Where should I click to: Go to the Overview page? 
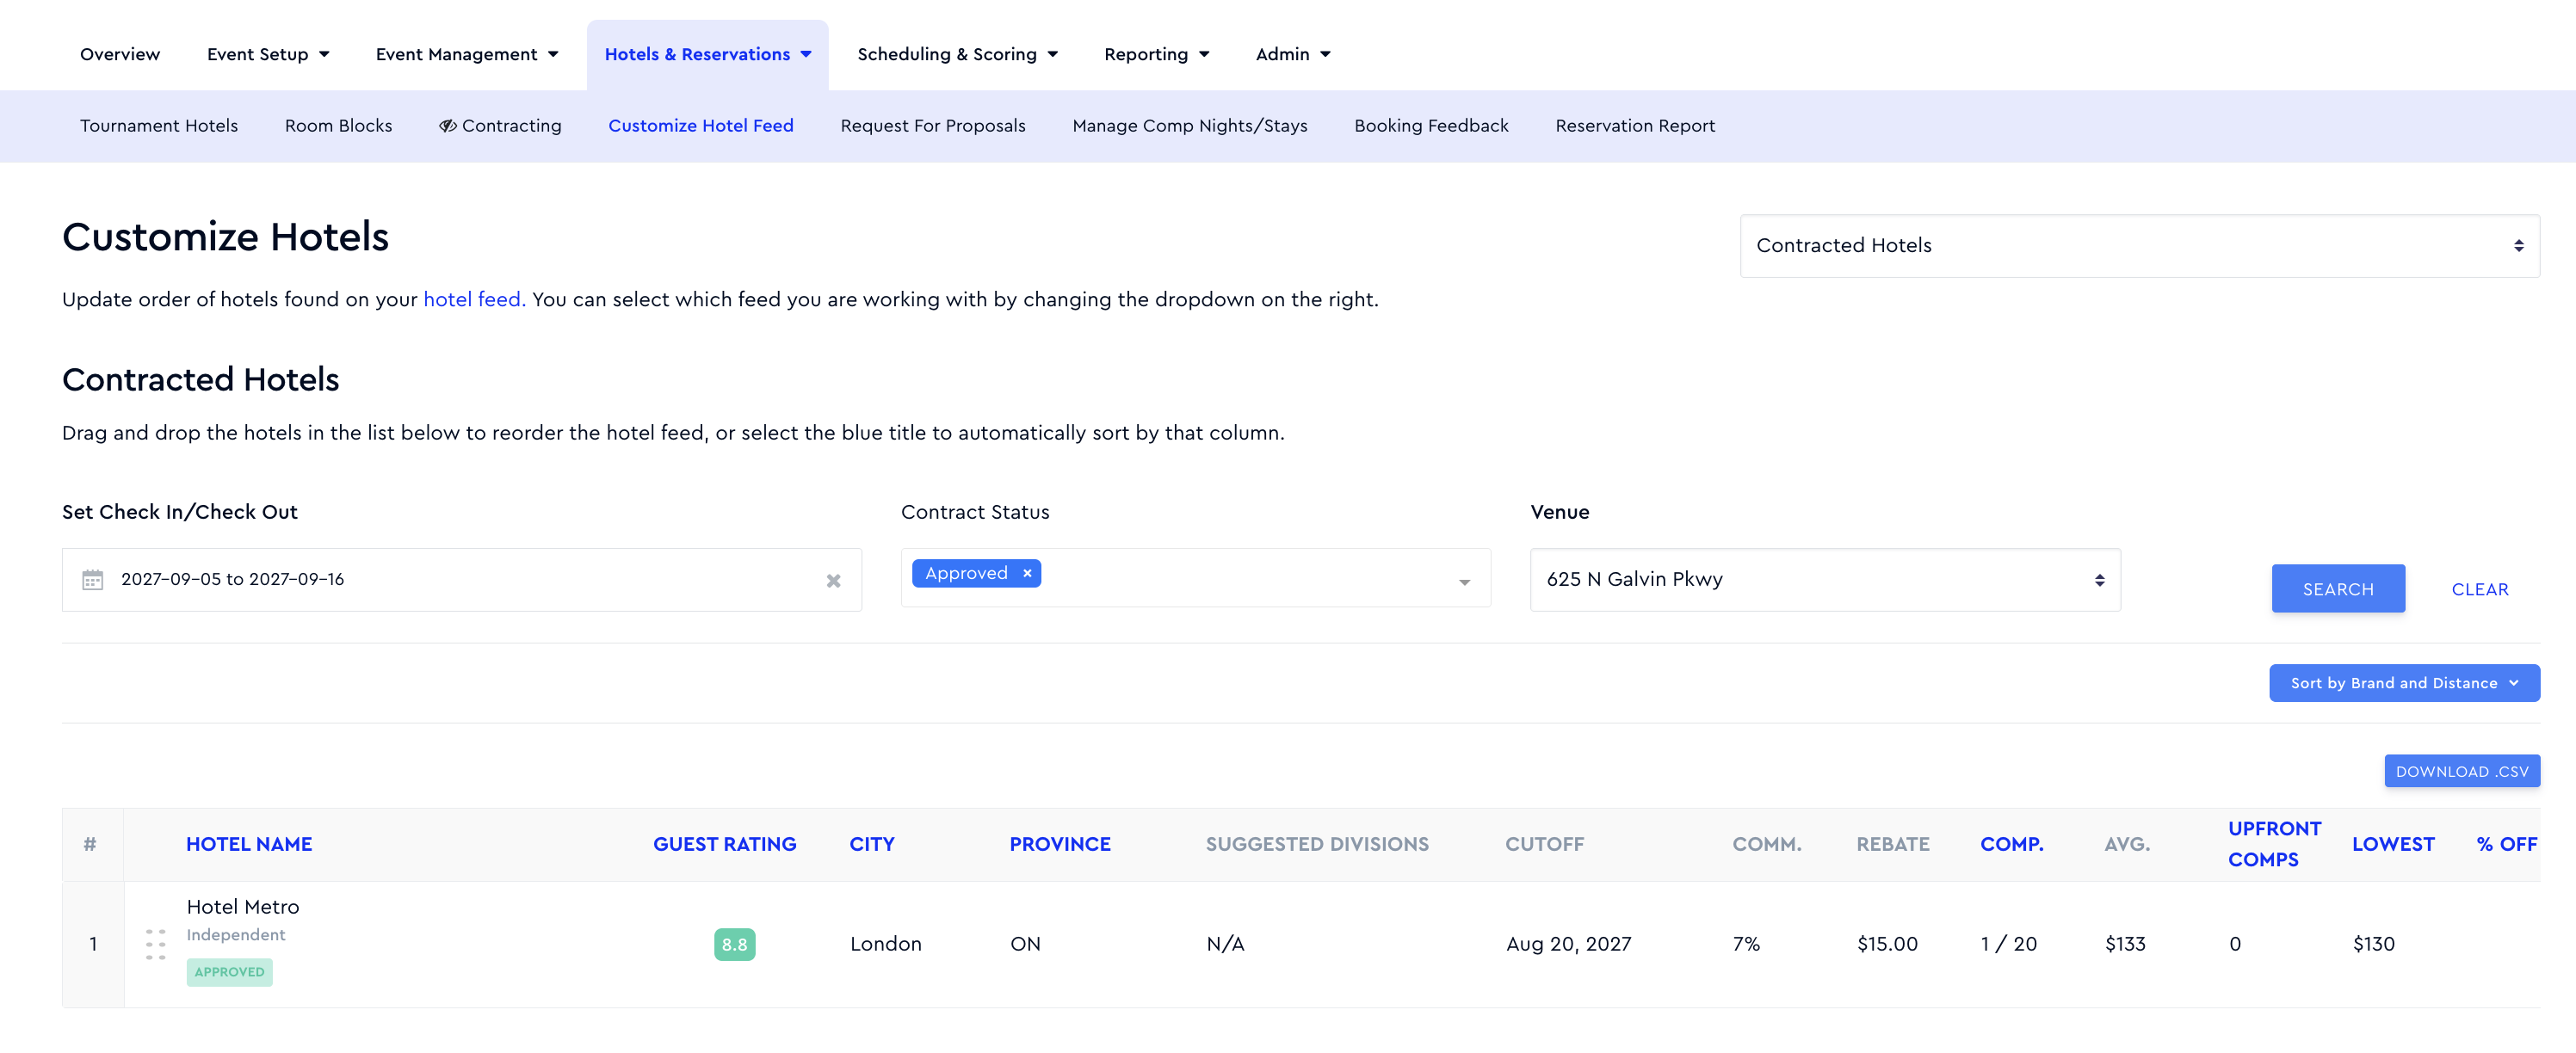pos(120,54)
